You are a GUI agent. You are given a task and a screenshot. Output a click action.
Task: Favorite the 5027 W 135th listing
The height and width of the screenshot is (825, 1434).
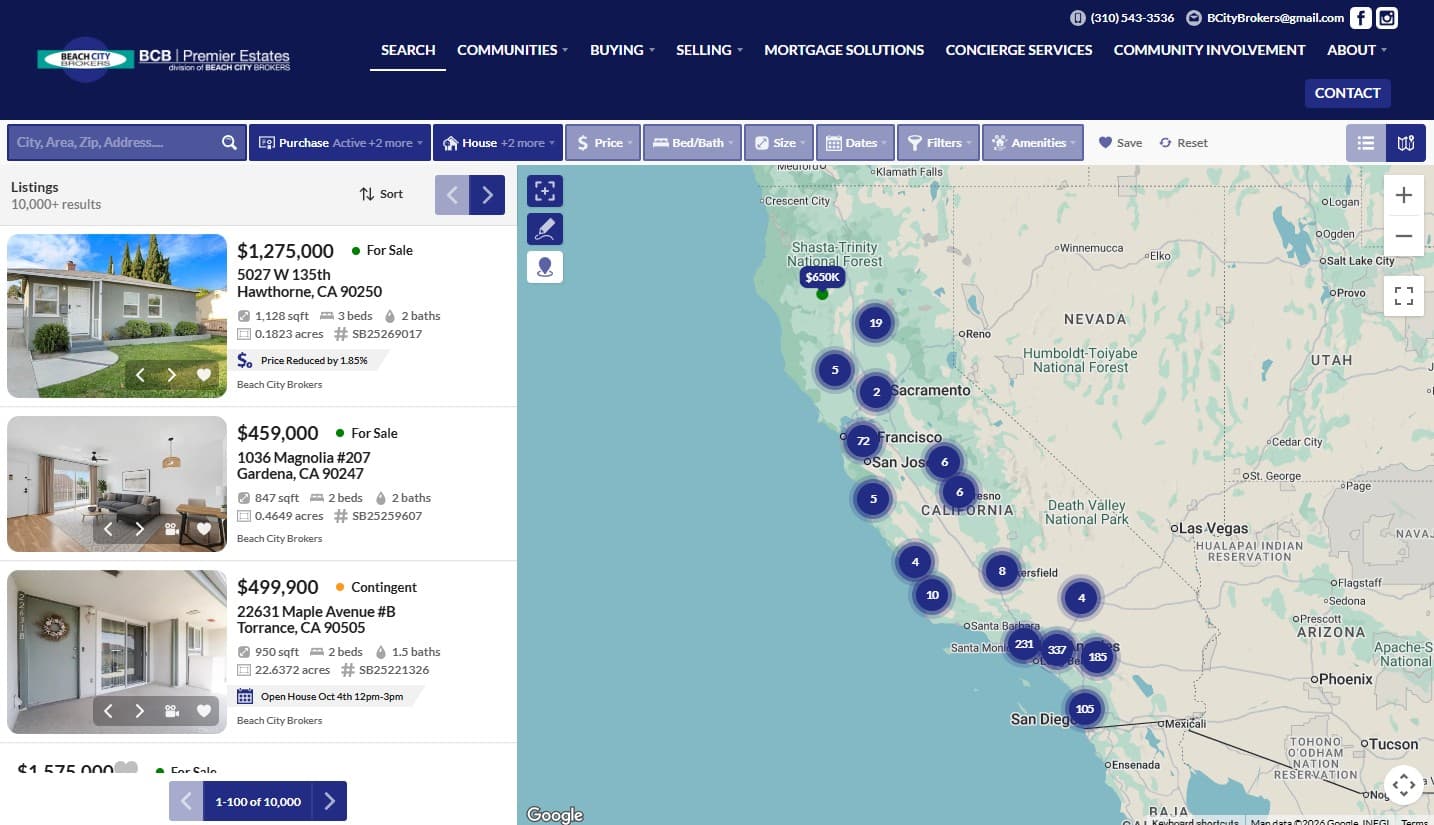204,375
